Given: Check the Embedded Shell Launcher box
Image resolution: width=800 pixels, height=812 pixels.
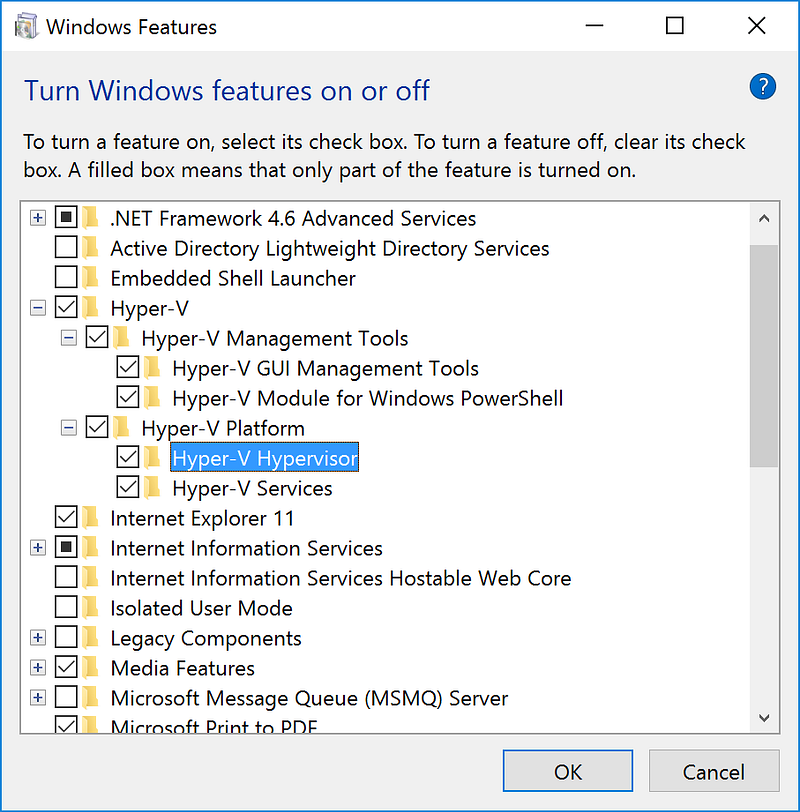Looking at the screenshot, I should (x=66, y=278).
